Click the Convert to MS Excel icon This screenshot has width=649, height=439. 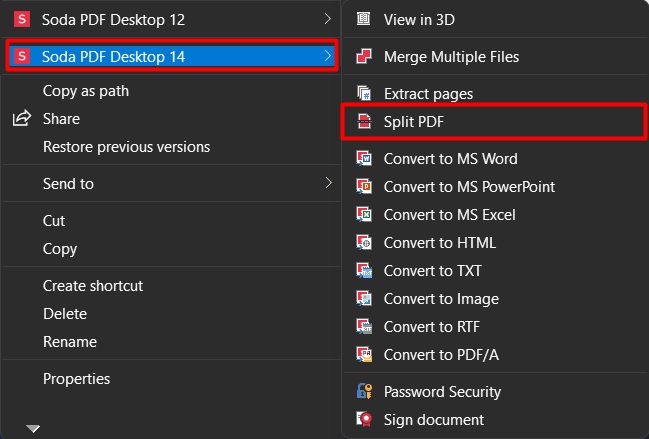[364, 214]
